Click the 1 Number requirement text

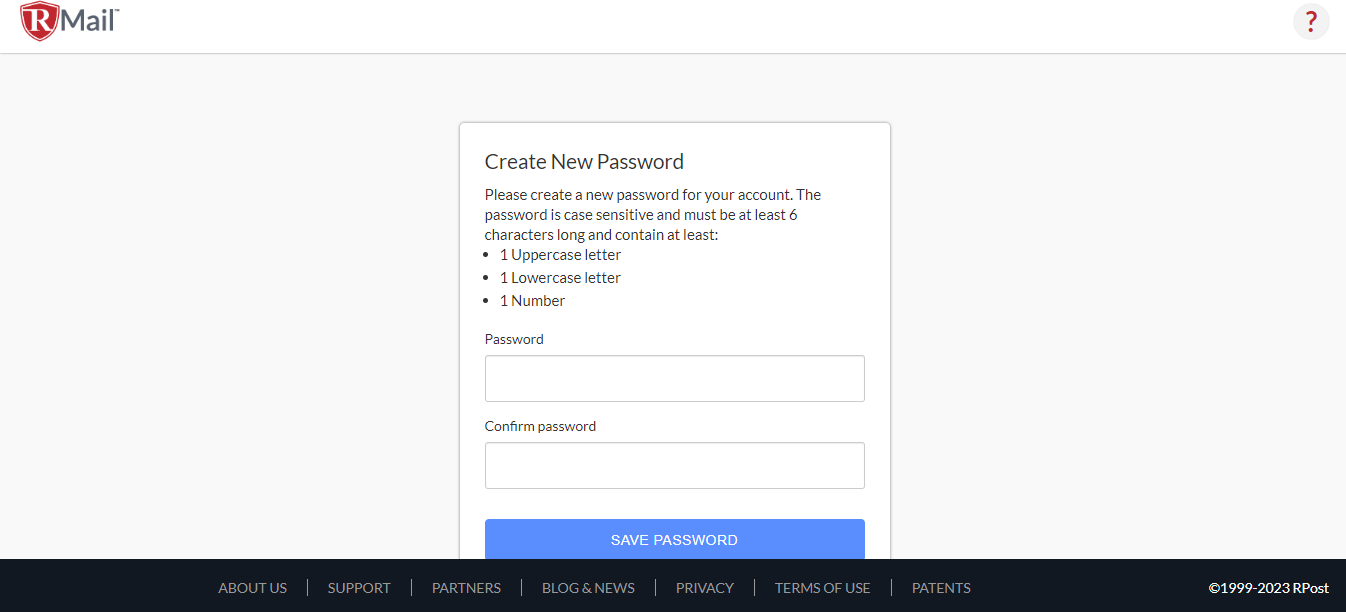(532, 301)
